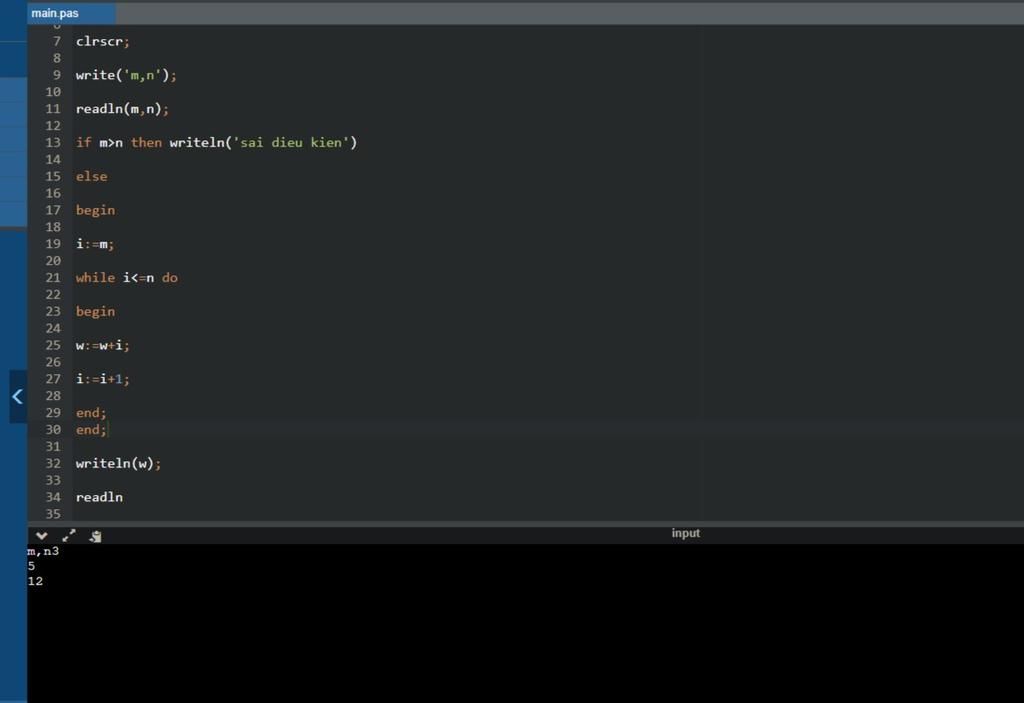Switch to the input console tab
The width and height of the screenshot is (1024, 703).
[685, 533]
